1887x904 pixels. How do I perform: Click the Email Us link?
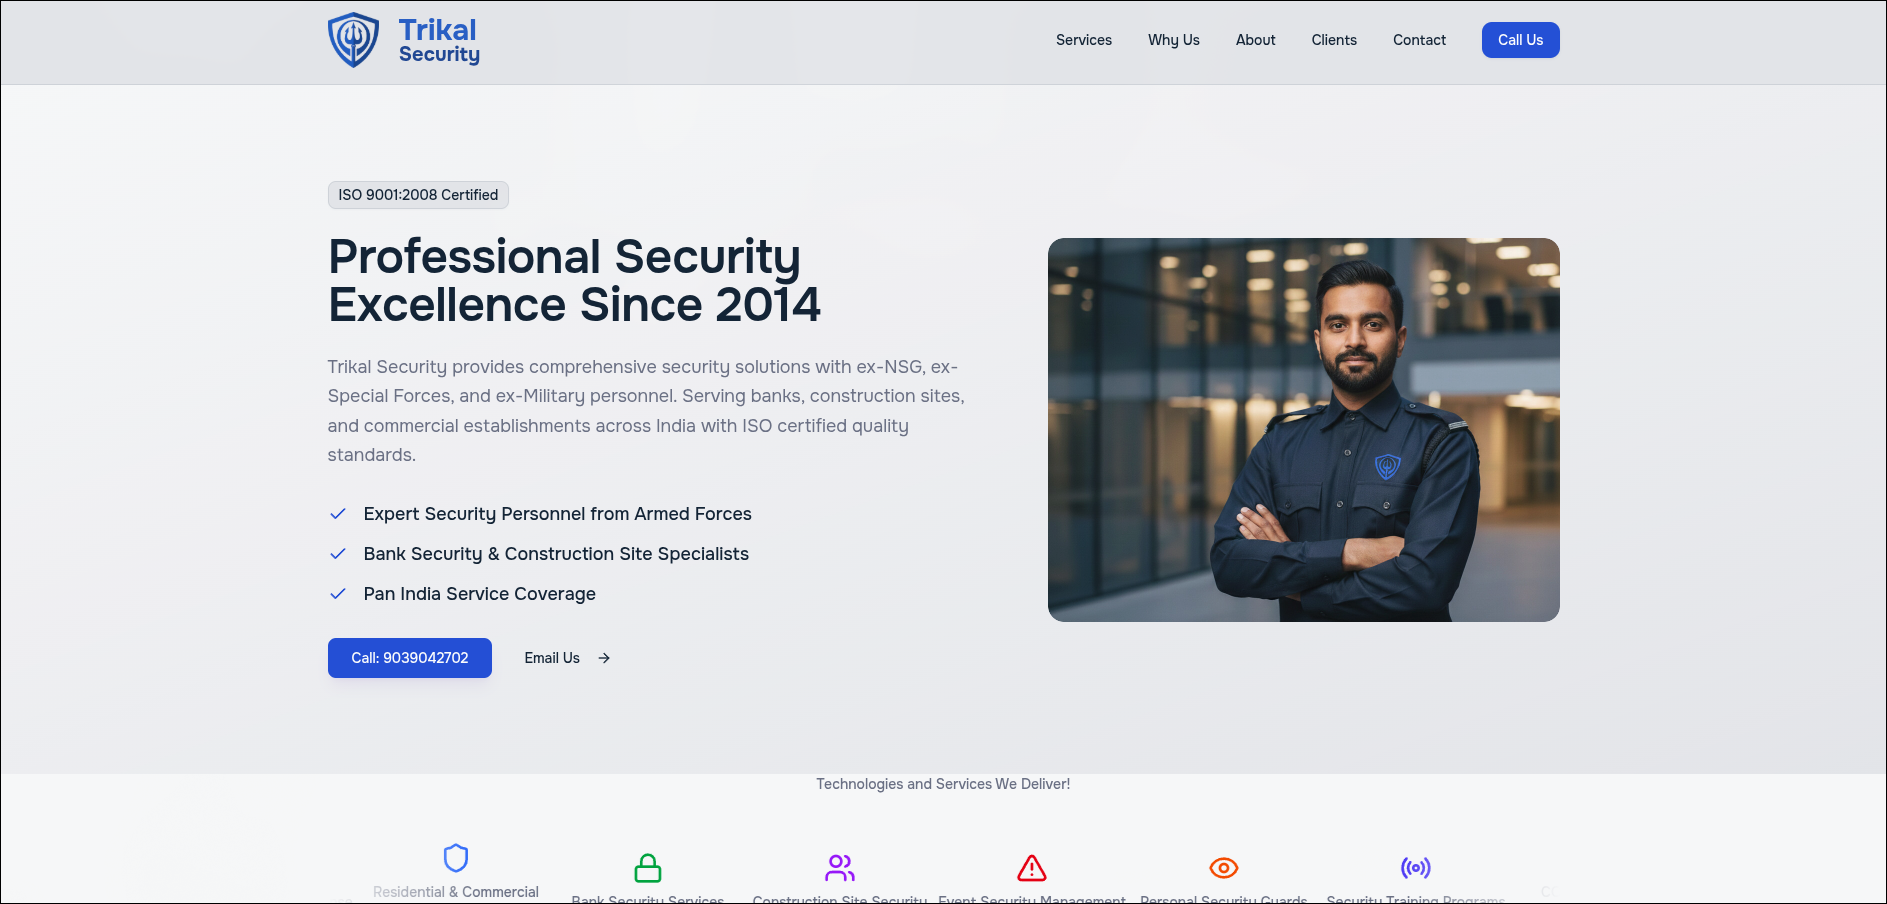click(x=552, y=658)
